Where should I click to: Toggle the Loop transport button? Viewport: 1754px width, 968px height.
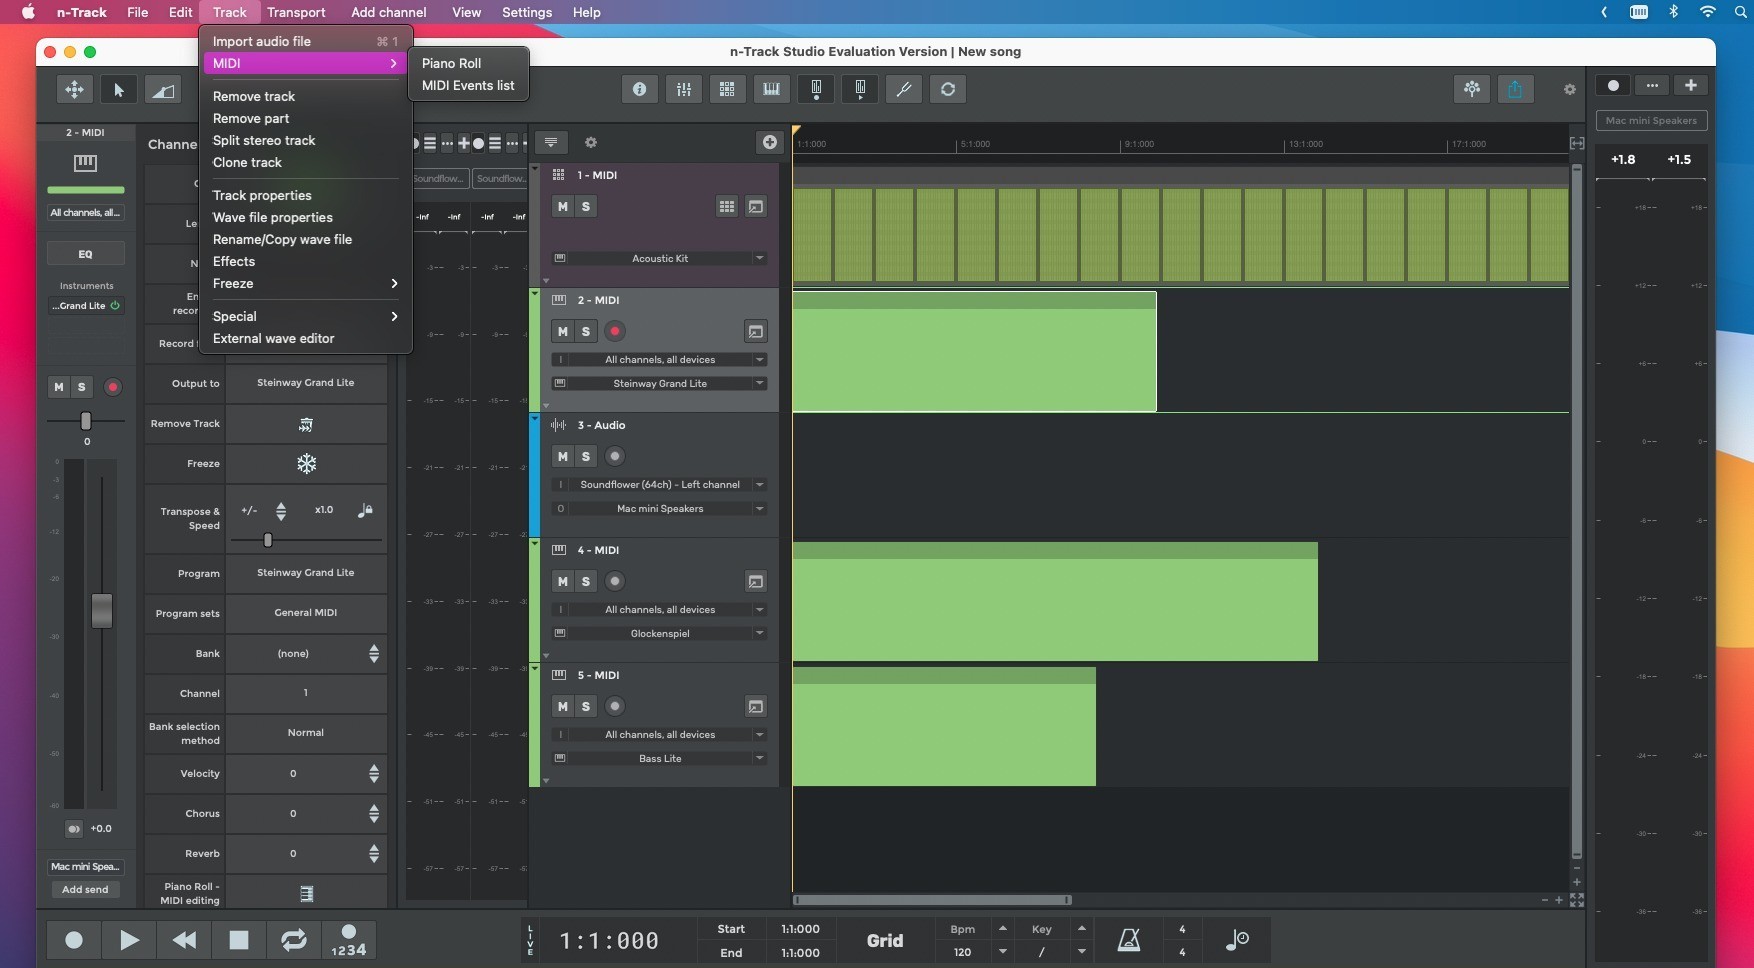[293, 940]
